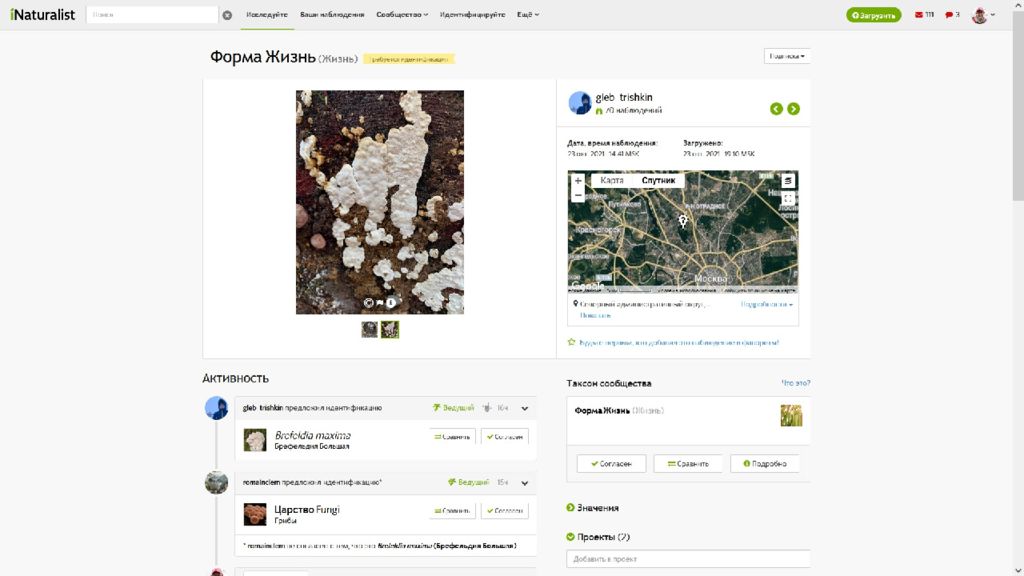Open gleb_trishkin username link in header
The image size is (1024, 576).
point(624,97)
